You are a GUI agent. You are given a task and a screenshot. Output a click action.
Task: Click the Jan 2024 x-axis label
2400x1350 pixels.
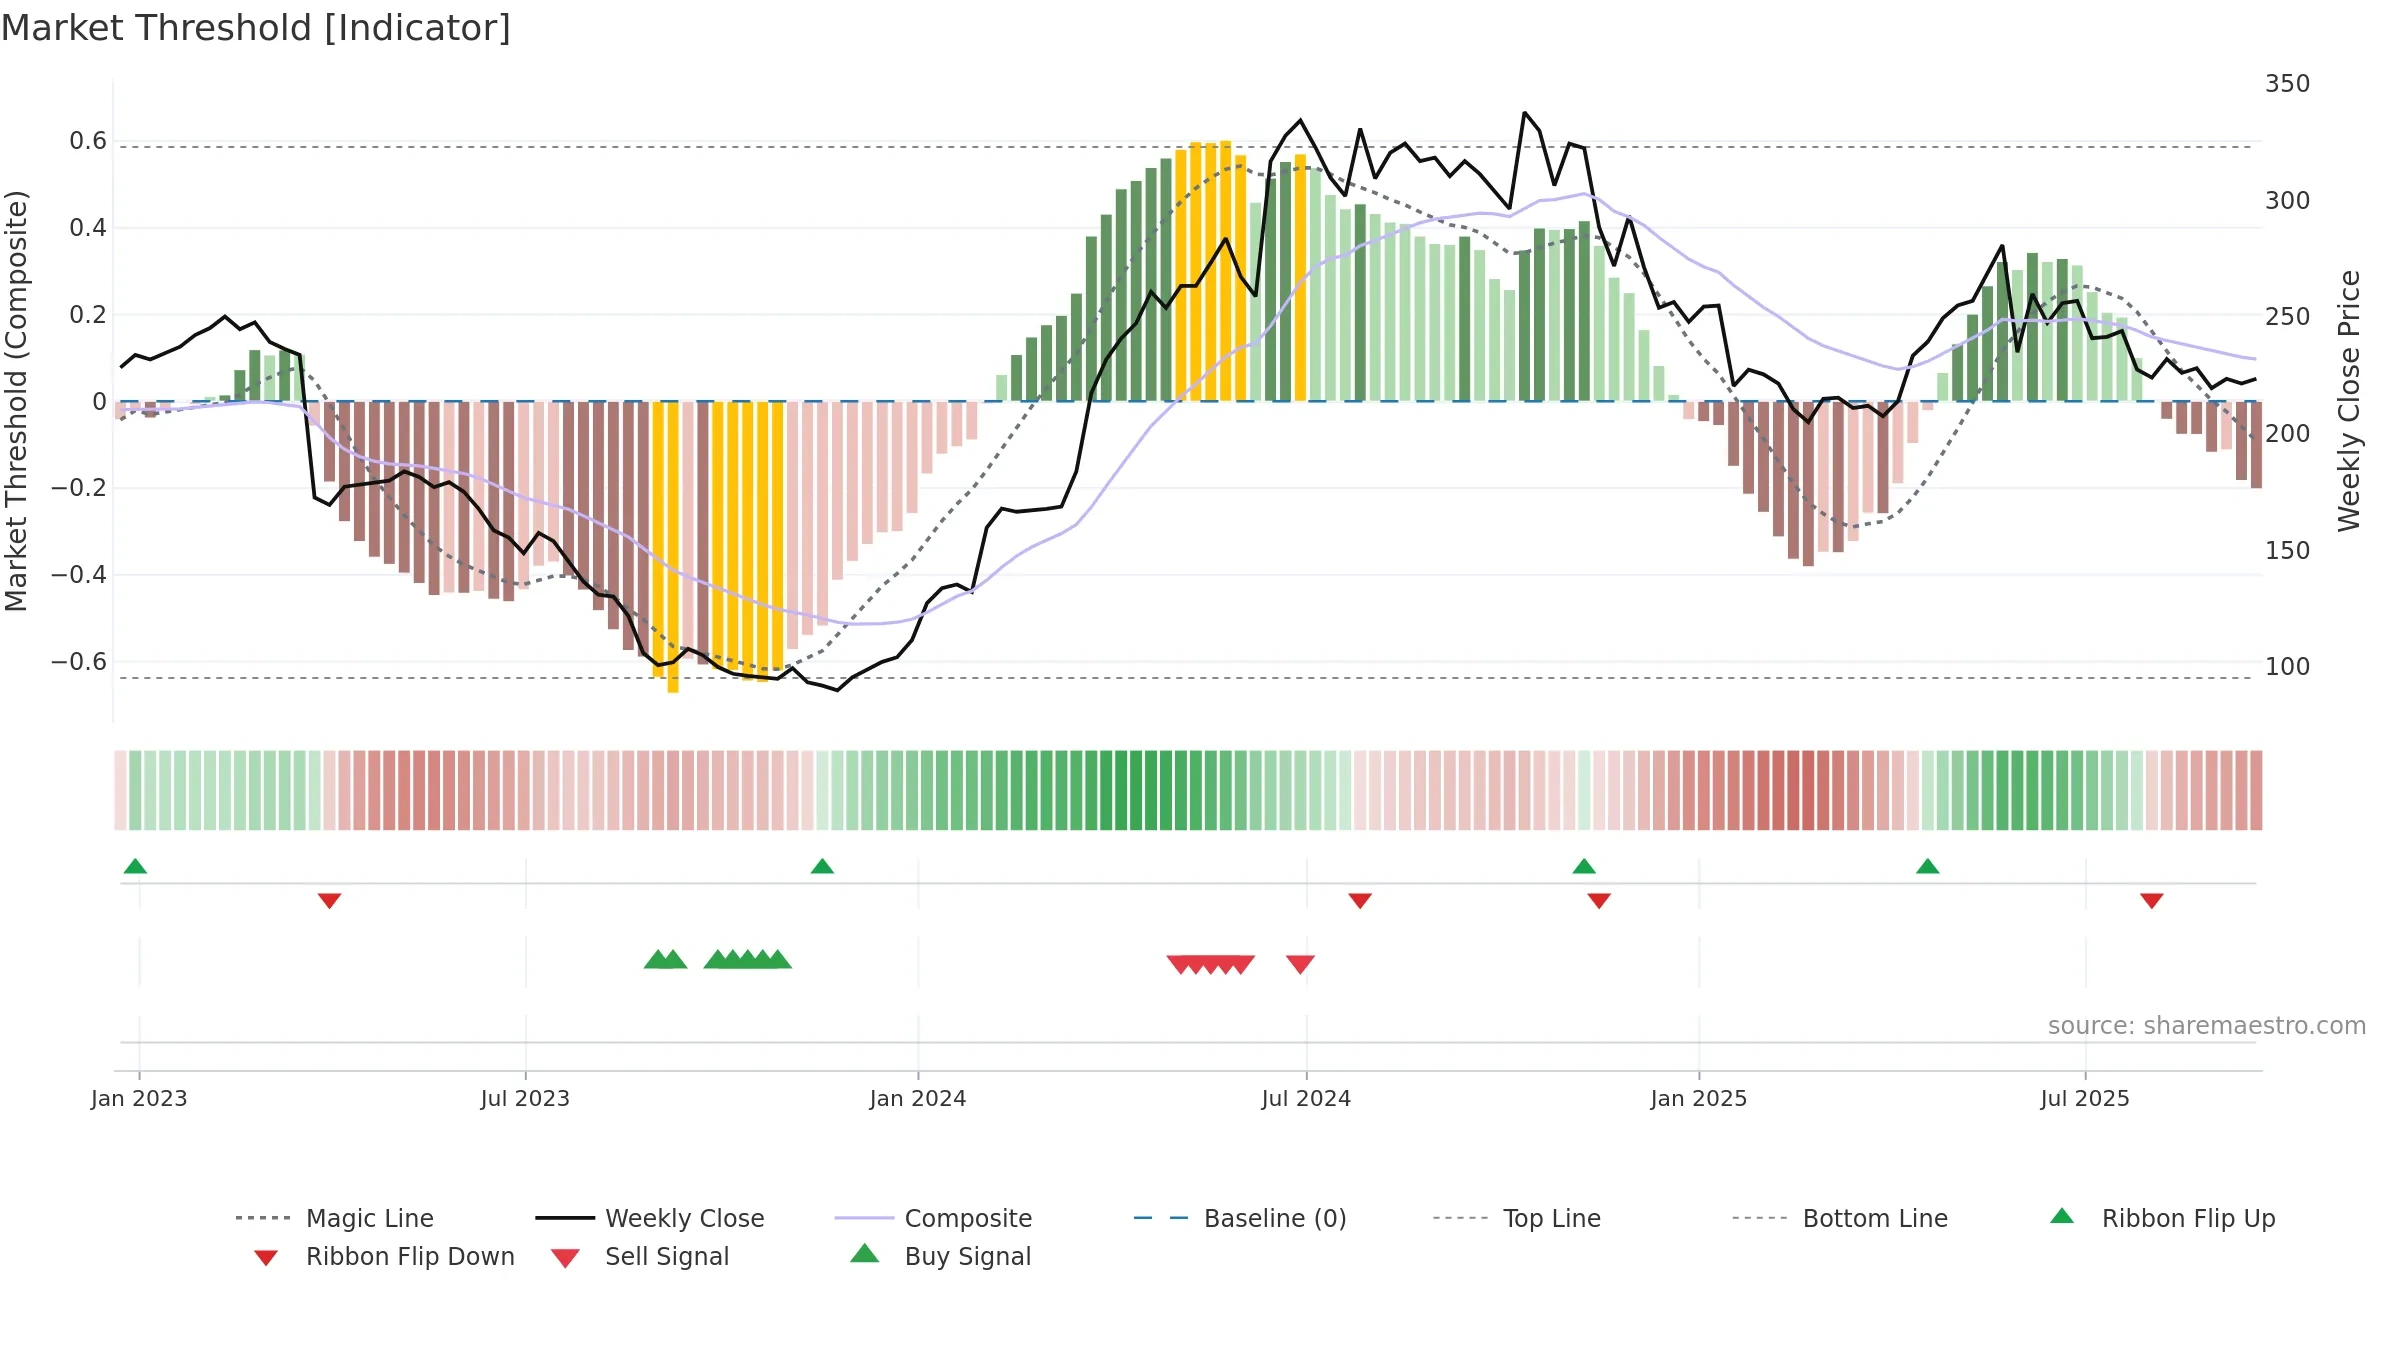[x=918, y=1098]
